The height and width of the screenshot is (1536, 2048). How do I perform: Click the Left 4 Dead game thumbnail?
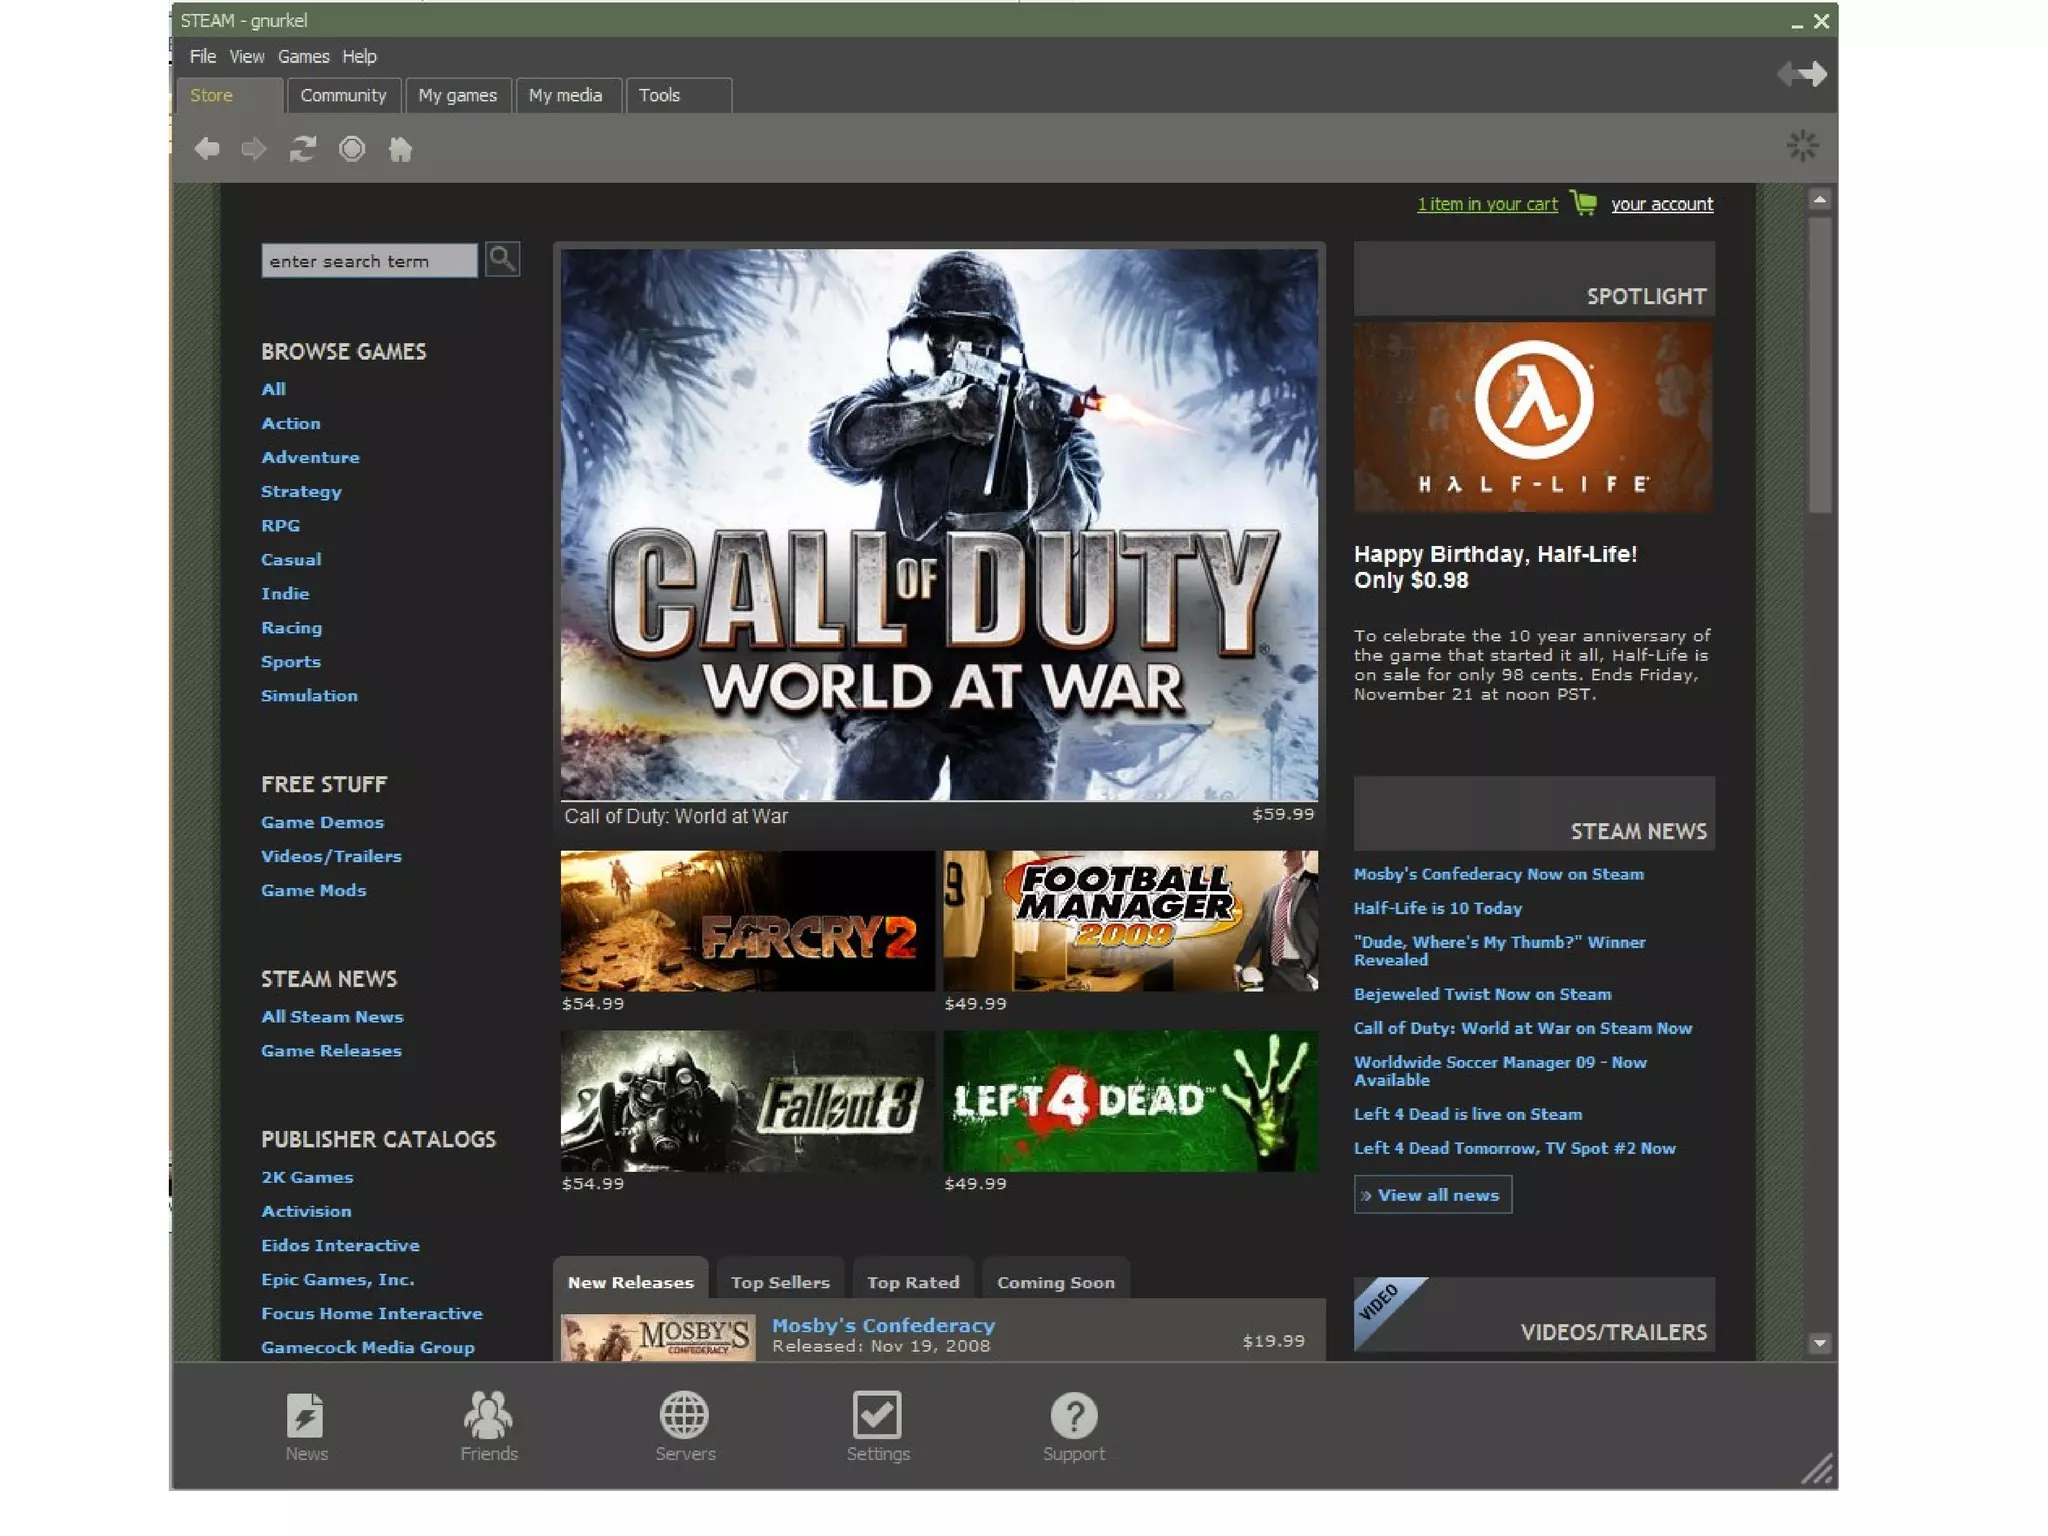(x=1130, y=1101)
